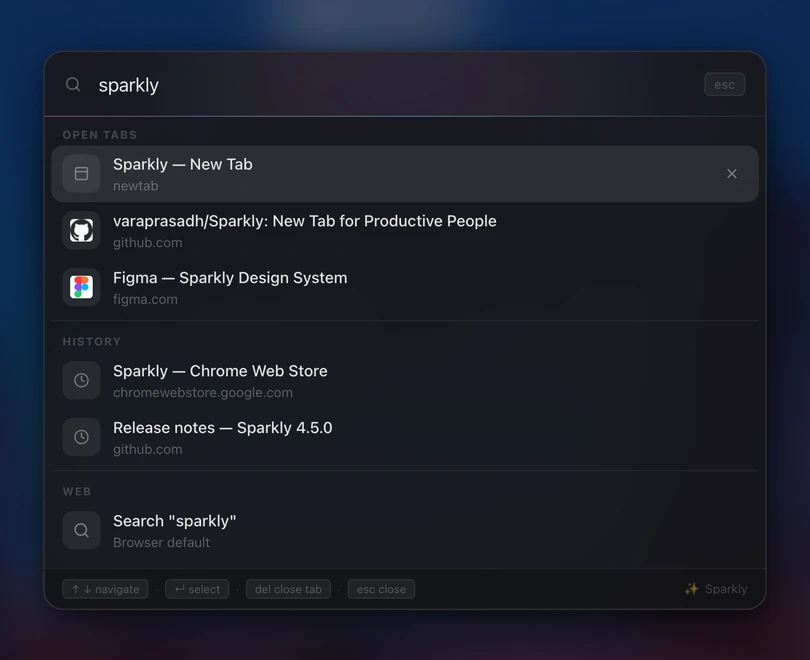810x660 pixels.
Task: Click the WEB section header
Action: (x=77, y=491)
